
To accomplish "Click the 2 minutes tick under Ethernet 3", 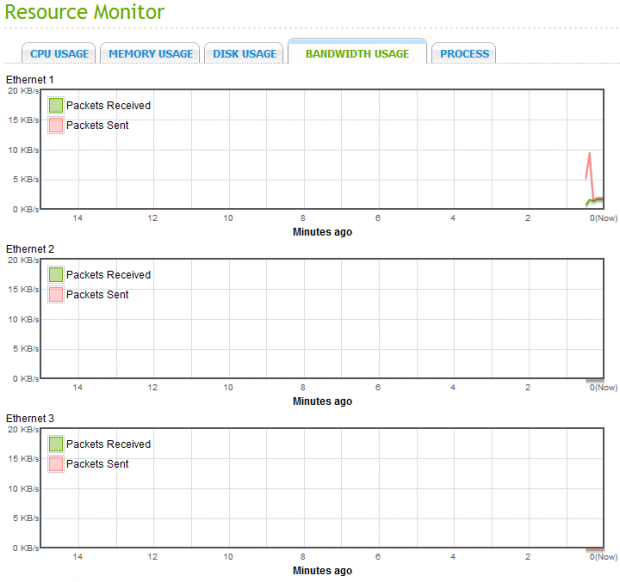I will 527,557.
